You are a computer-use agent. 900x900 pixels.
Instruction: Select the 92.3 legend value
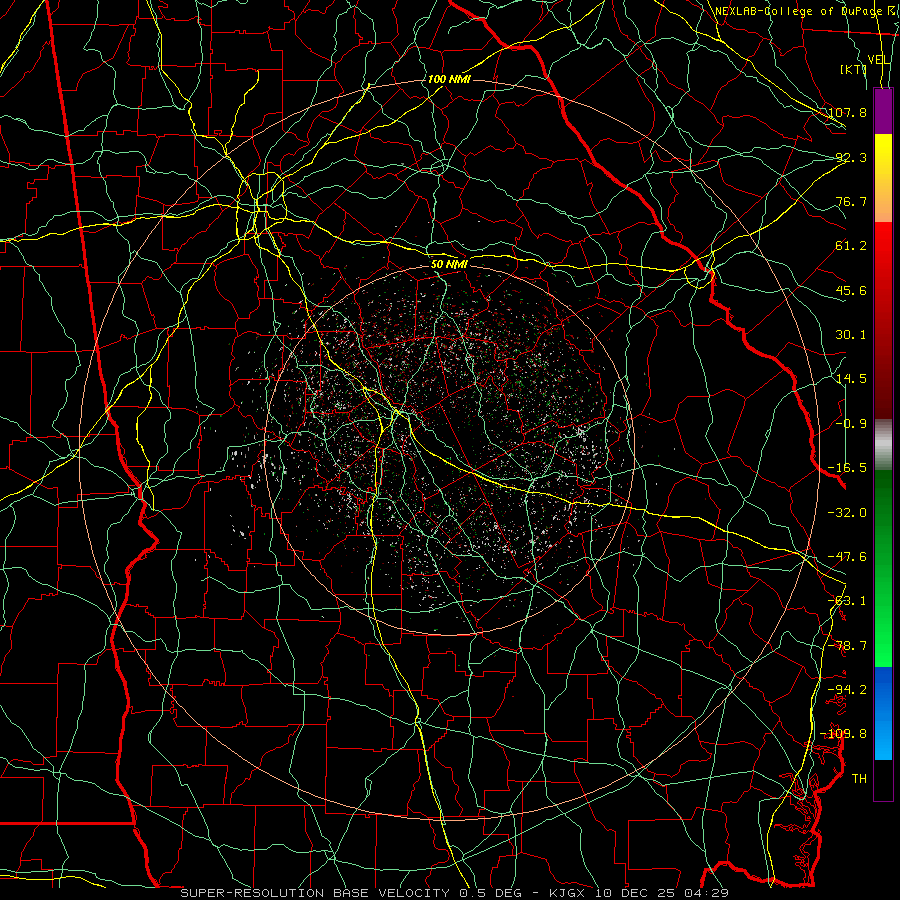(852, 157)
